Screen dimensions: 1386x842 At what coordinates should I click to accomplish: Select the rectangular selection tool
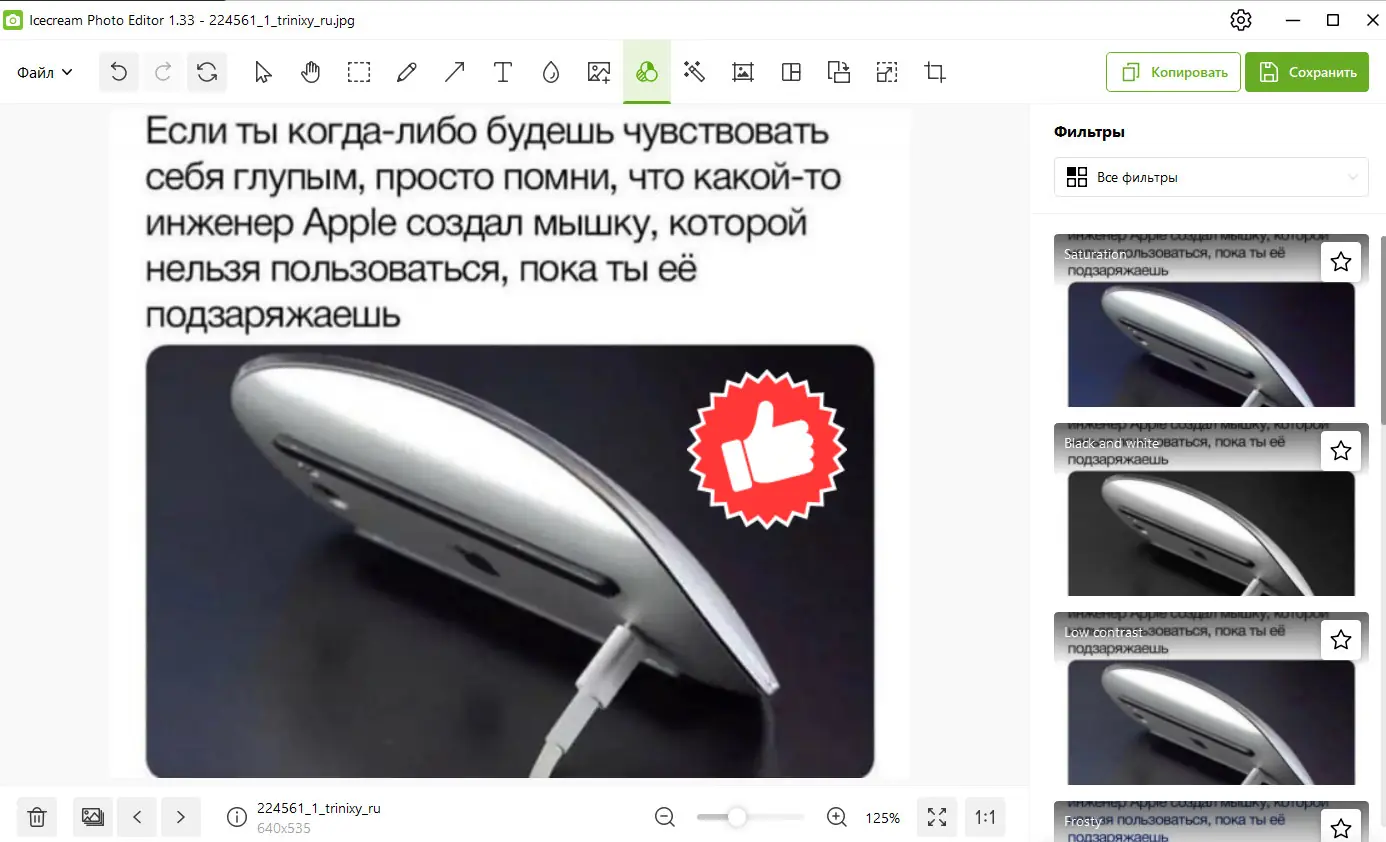(358, 71)
